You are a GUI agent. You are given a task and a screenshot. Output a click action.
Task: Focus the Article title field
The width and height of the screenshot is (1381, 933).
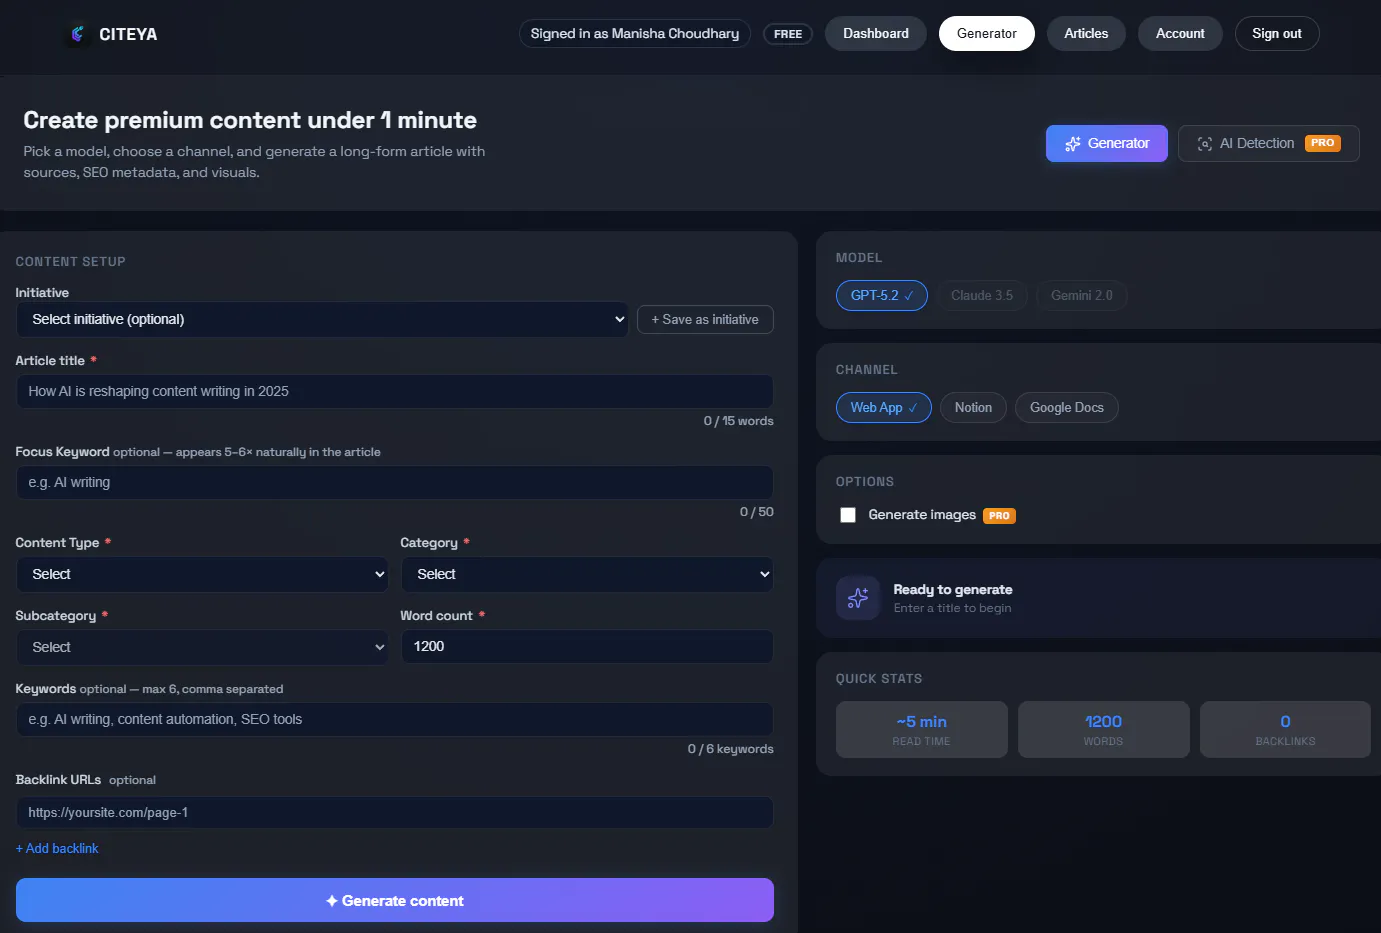tap(395, 392)
